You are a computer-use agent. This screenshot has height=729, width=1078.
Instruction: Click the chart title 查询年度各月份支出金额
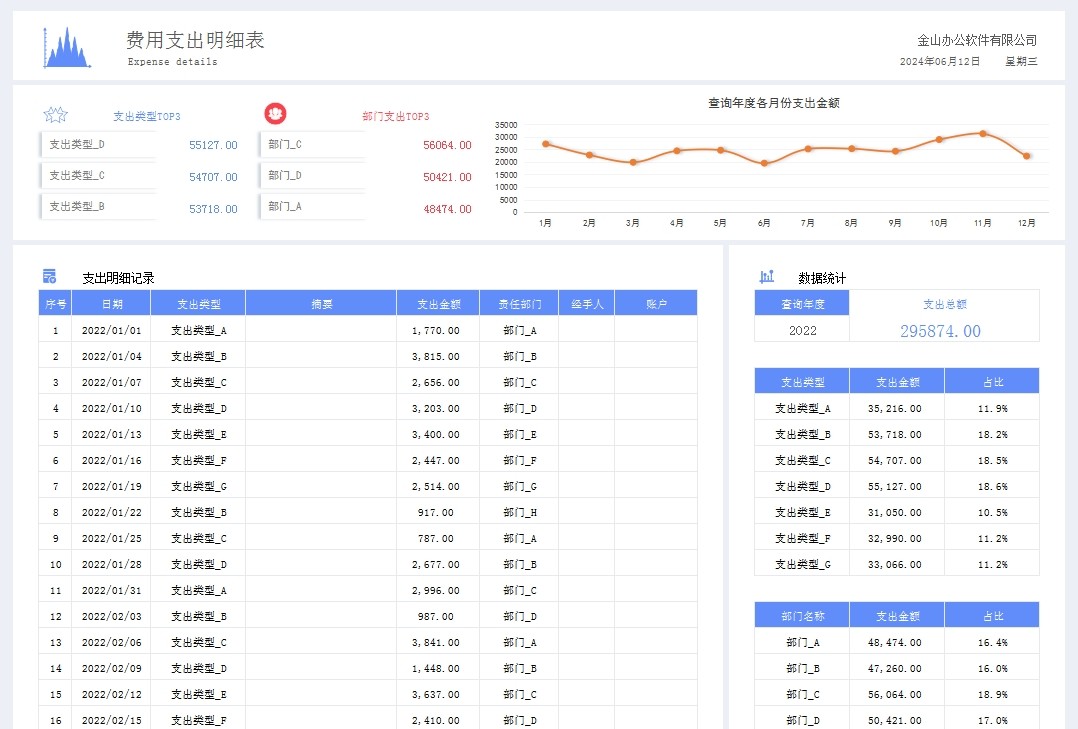click(x=773, y=102)
